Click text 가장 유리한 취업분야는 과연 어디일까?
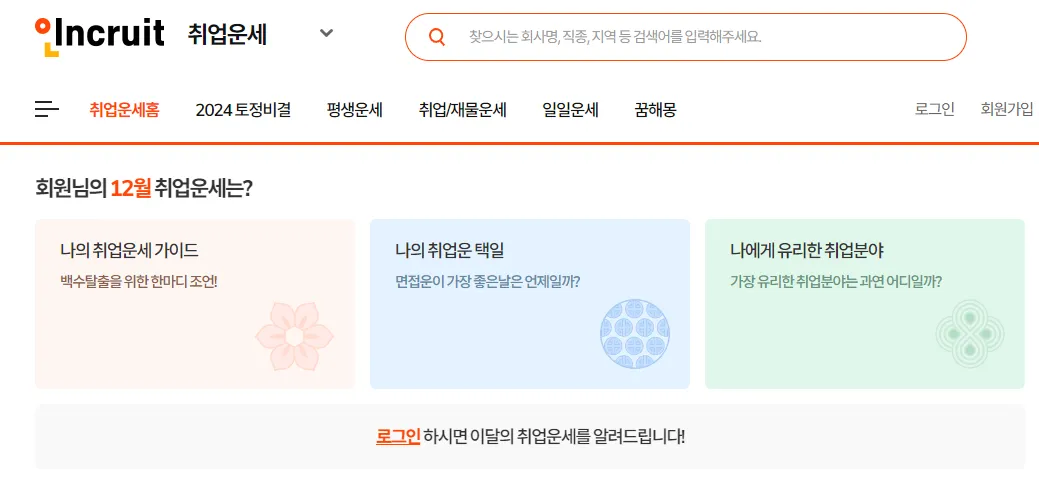This screenshot has height=487, width=1039. (836, 282)
